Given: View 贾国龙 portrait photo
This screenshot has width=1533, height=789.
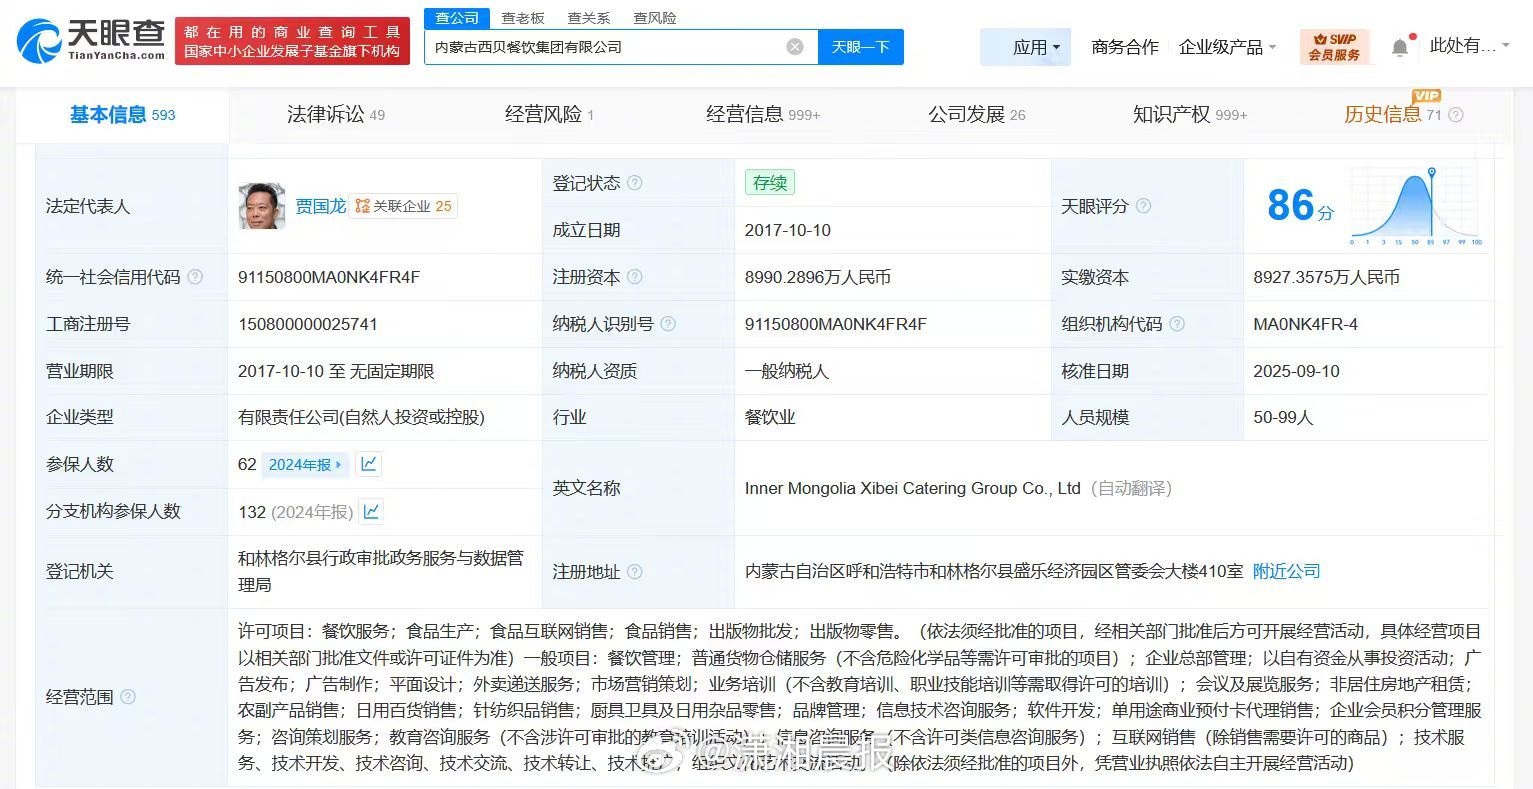Looking at the screenshot, I should point(262,206).
